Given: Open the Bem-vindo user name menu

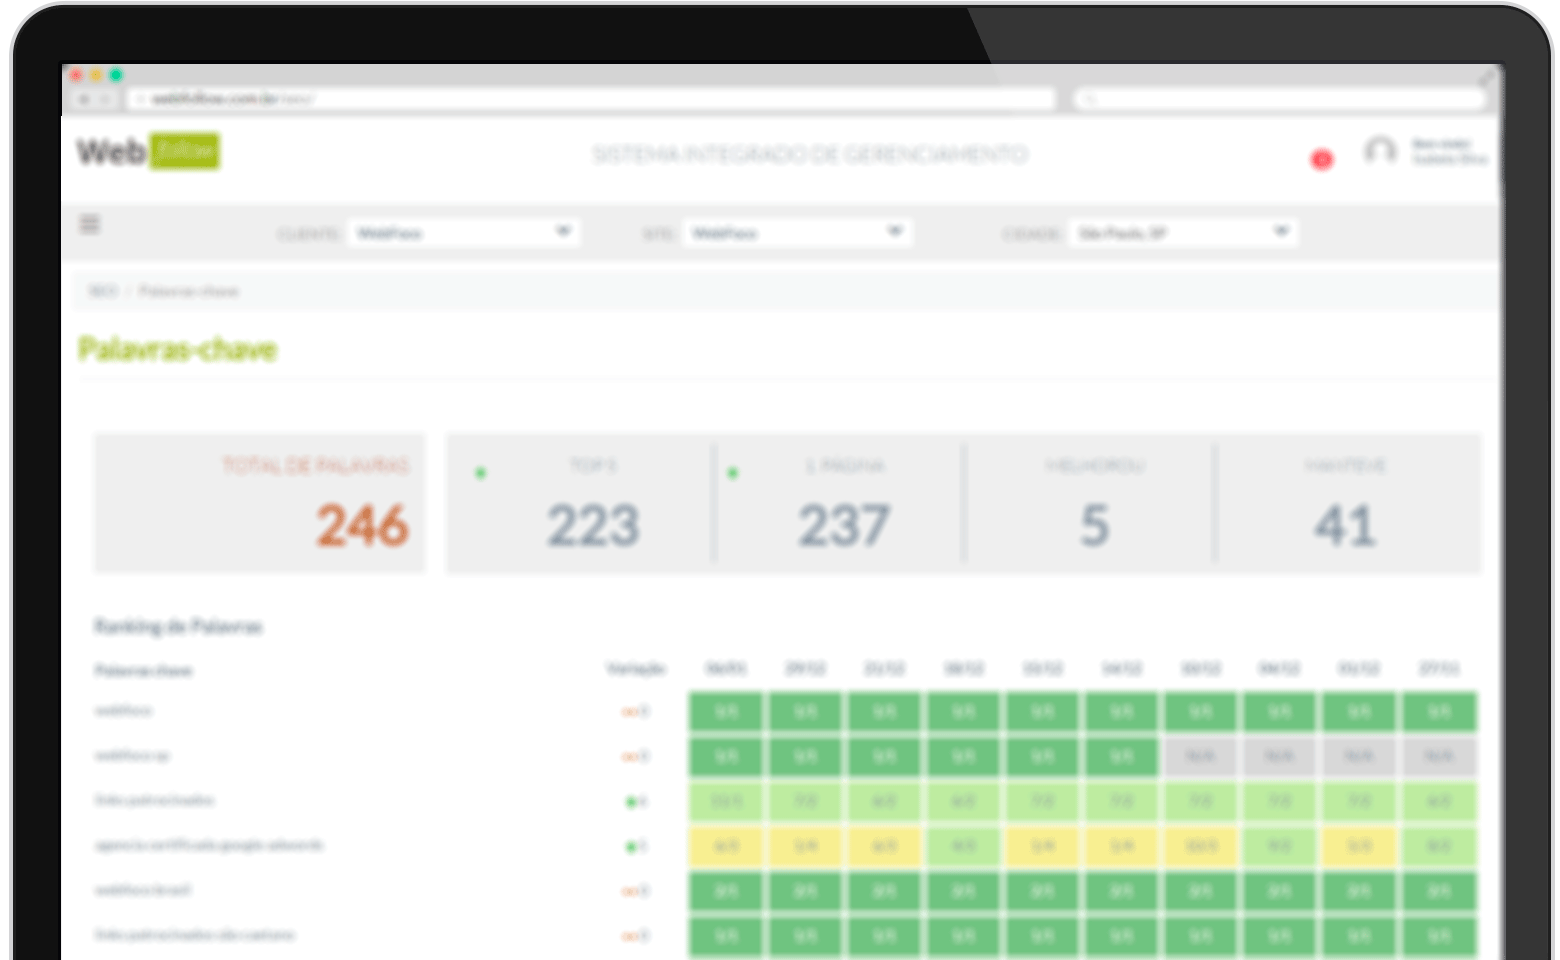Looking at the screenshot, I should point(1449,152).
